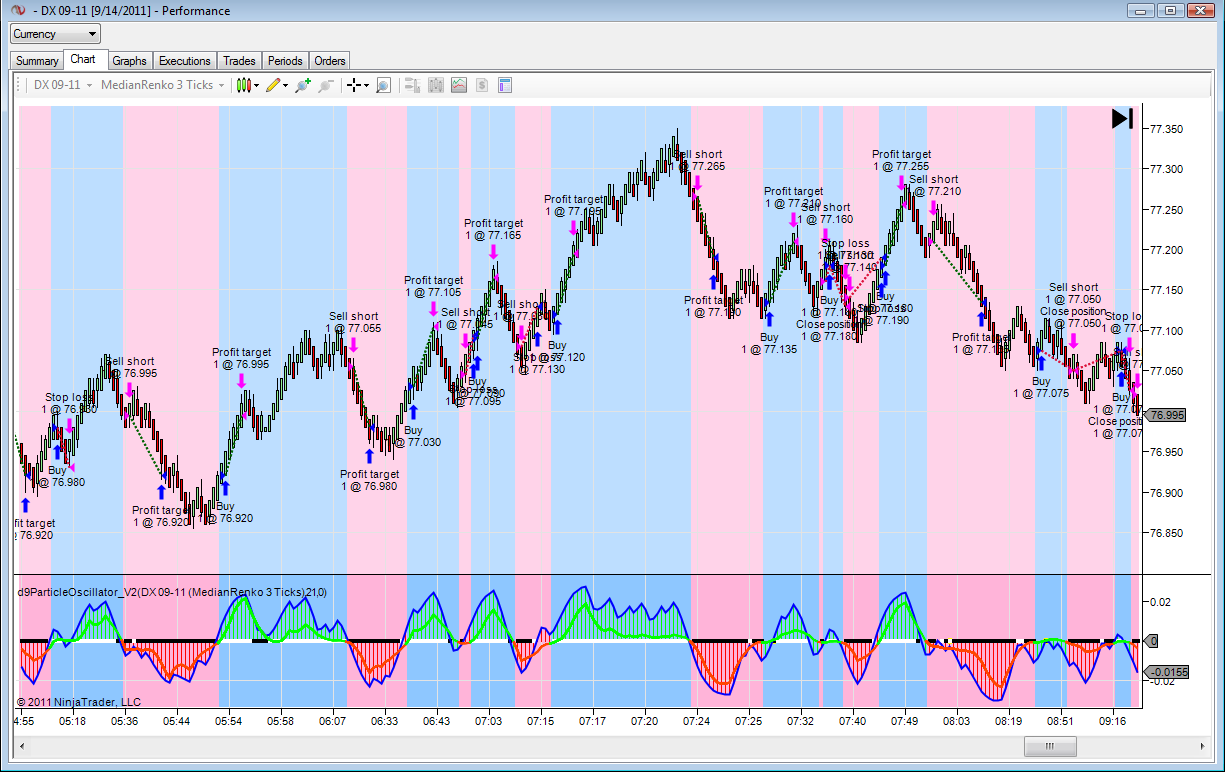Click the 'Profit target 1 @ 77.255' label

coord(901,160)
